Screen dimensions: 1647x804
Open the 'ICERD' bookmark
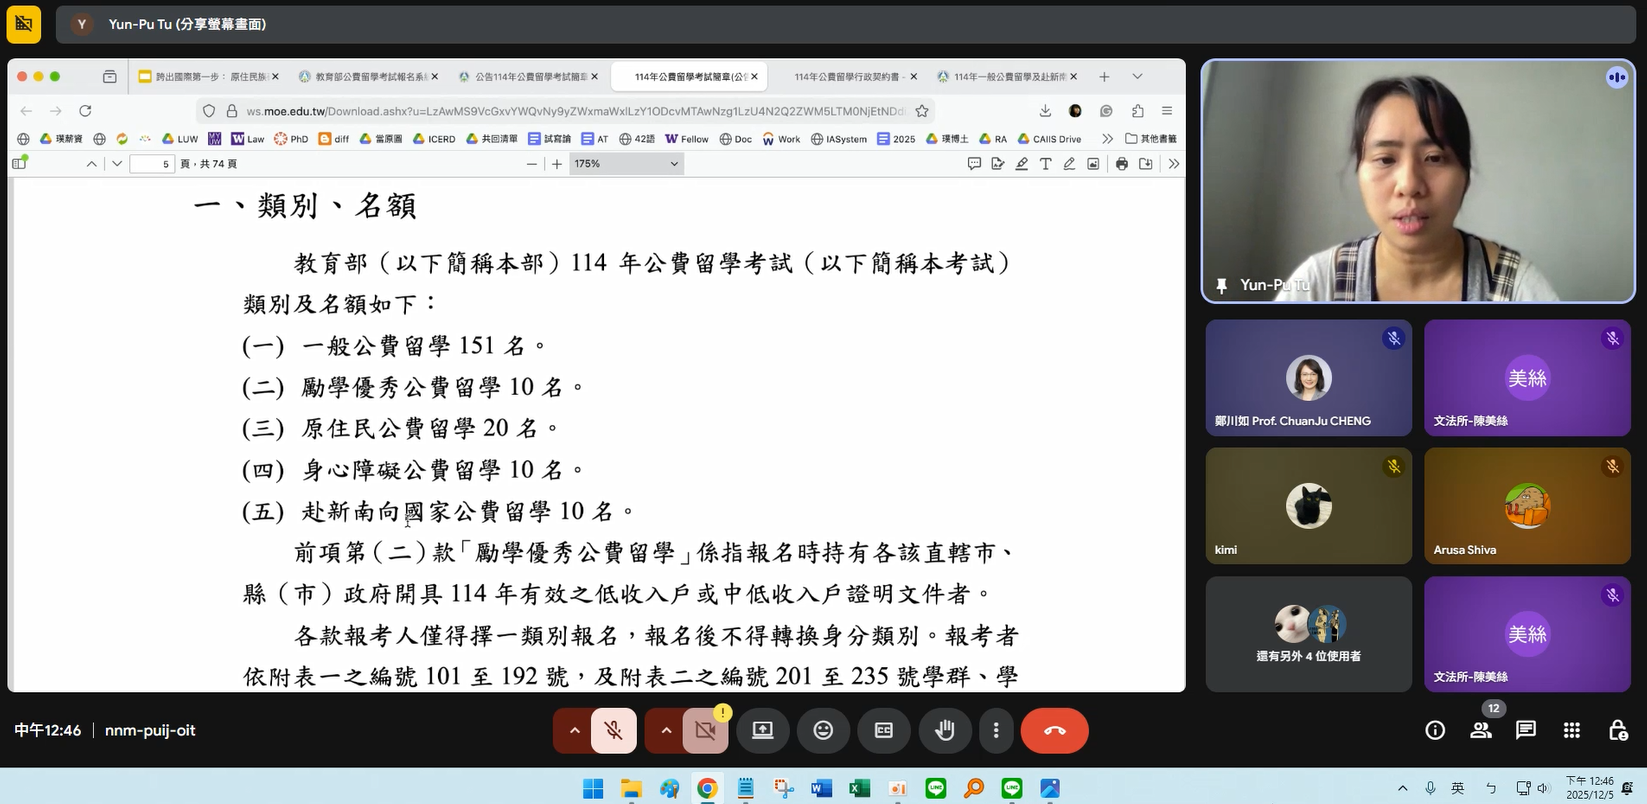[x=434, y=139]
